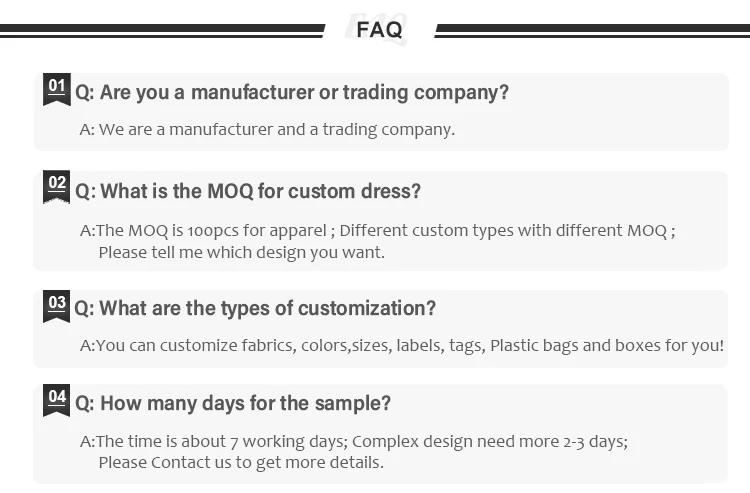This screenshot has height=493, width=750.
Task: Click the 01 number badge
Action: (x=57, y=88)
